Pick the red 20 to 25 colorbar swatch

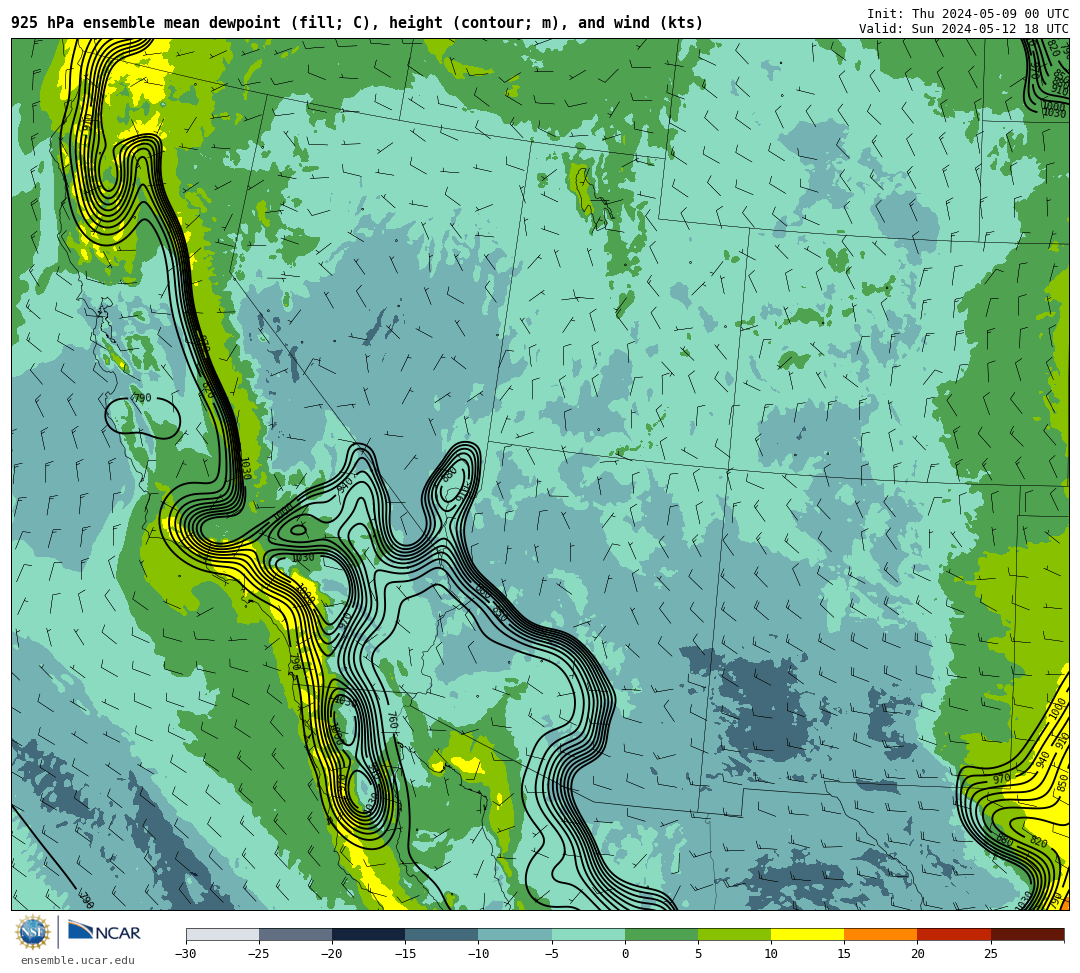tap(954, 934)
